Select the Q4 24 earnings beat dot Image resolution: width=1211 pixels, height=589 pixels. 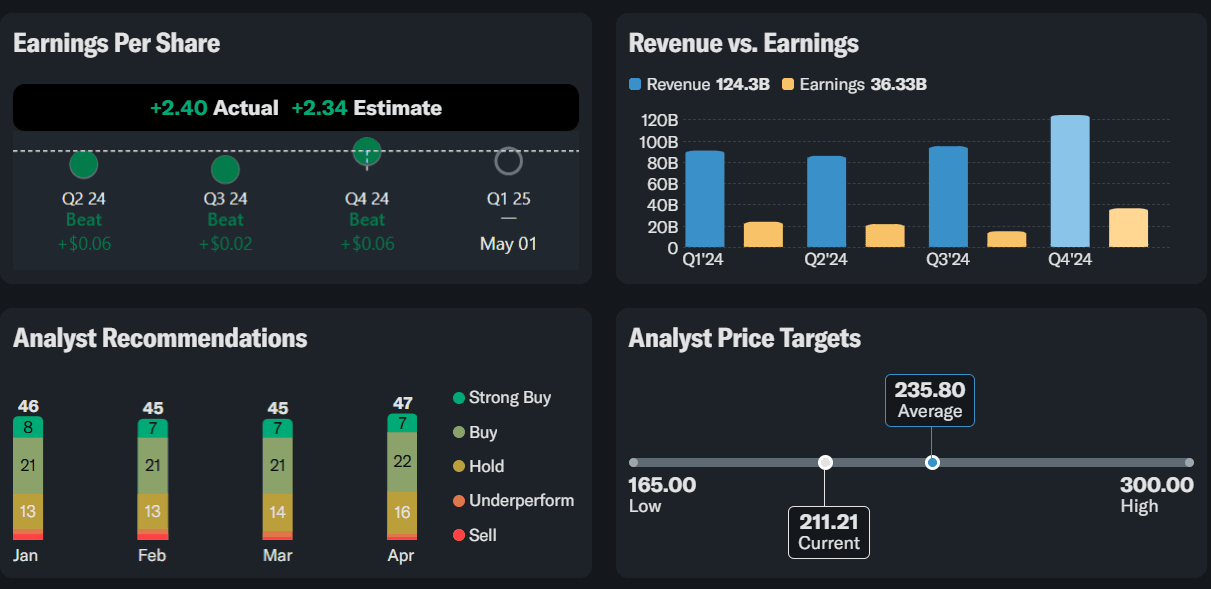click(x=367, y=151)
